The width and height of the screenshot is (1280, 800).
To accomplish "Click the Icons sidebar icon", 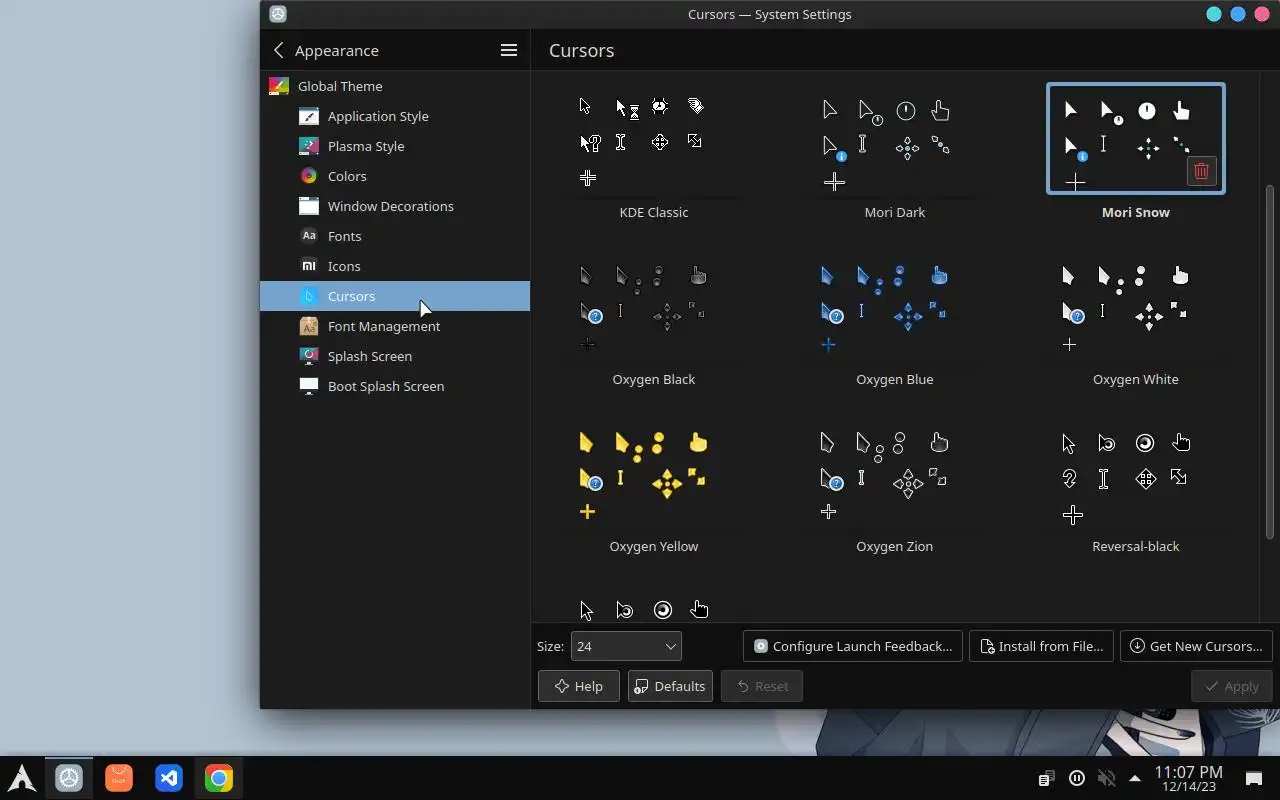I will 309,266.
